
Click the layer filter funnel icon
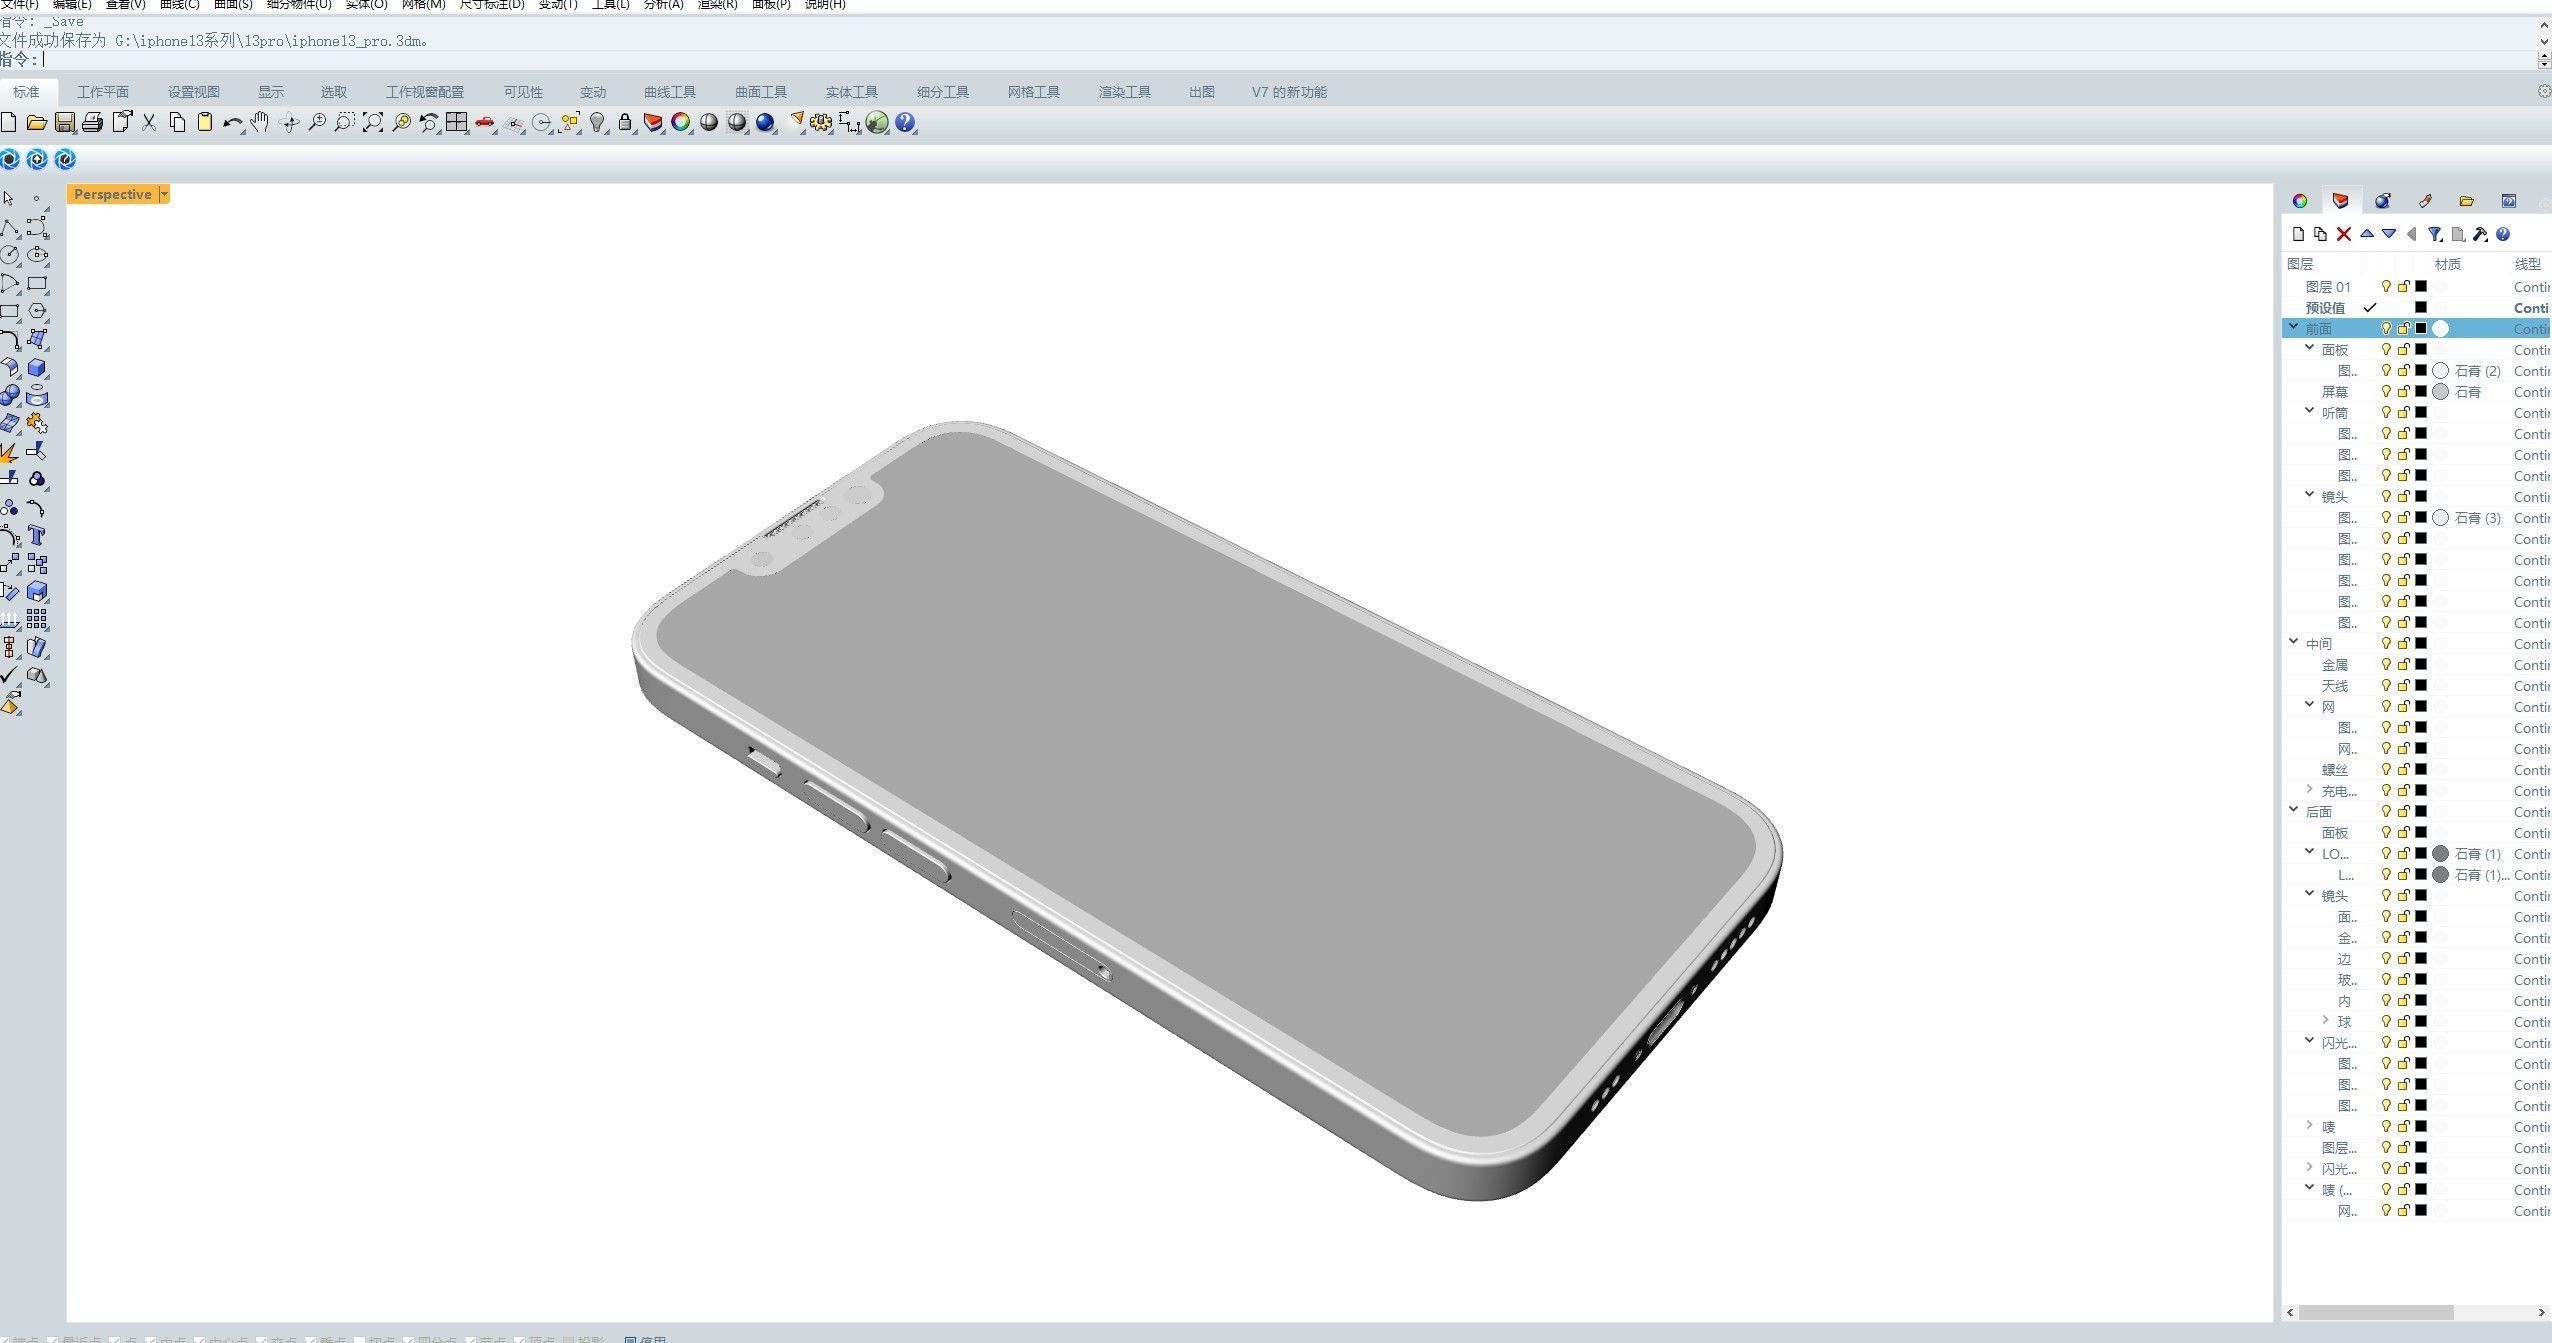[2434, 234]
